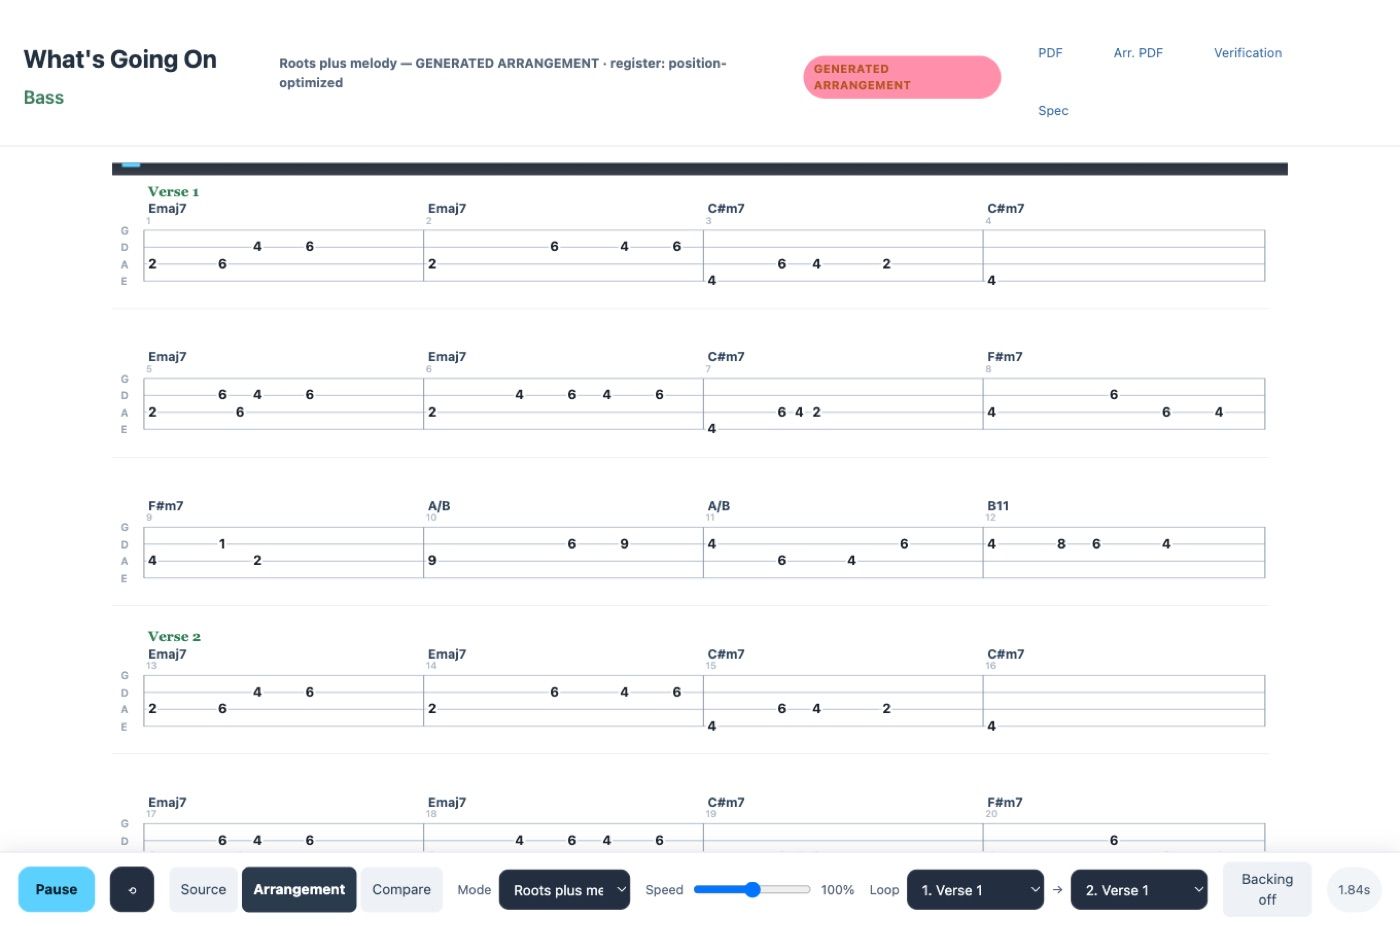Viewport: 1400px width, 926px height.
Task: Click fret 1 in measure 9
Action: click(222, 544)
